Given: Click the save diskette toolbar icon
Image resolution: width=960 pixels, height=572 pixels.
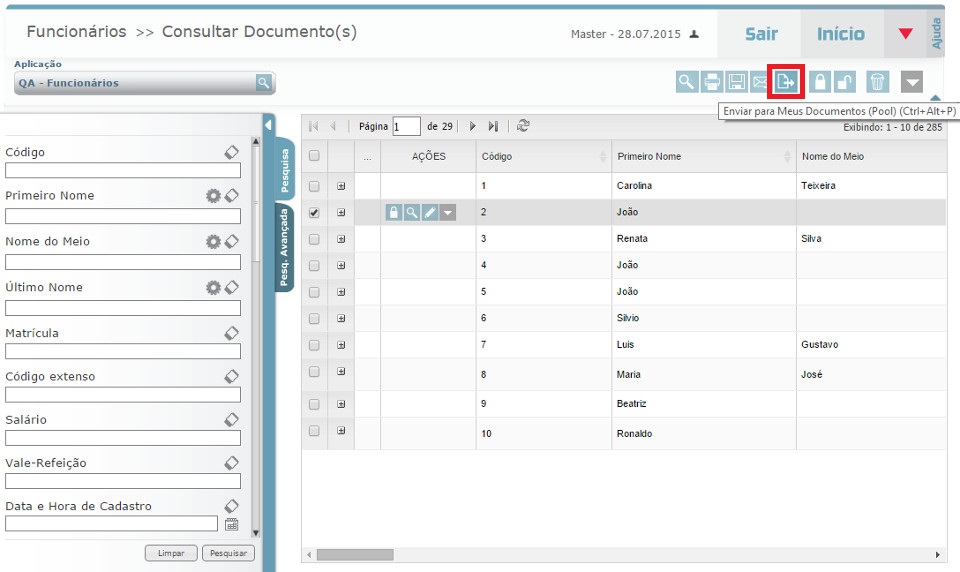Looking at the screenshot, I should 737,81.
